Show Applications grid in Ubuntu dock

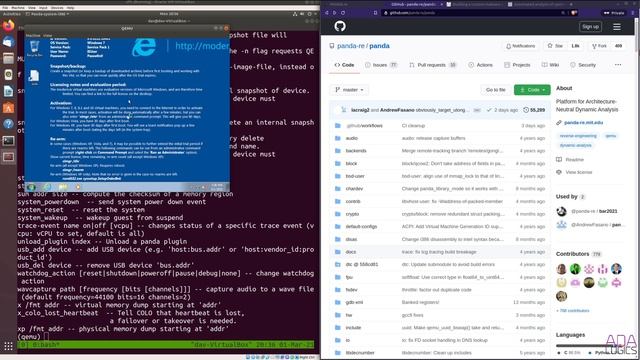[8, 347]
